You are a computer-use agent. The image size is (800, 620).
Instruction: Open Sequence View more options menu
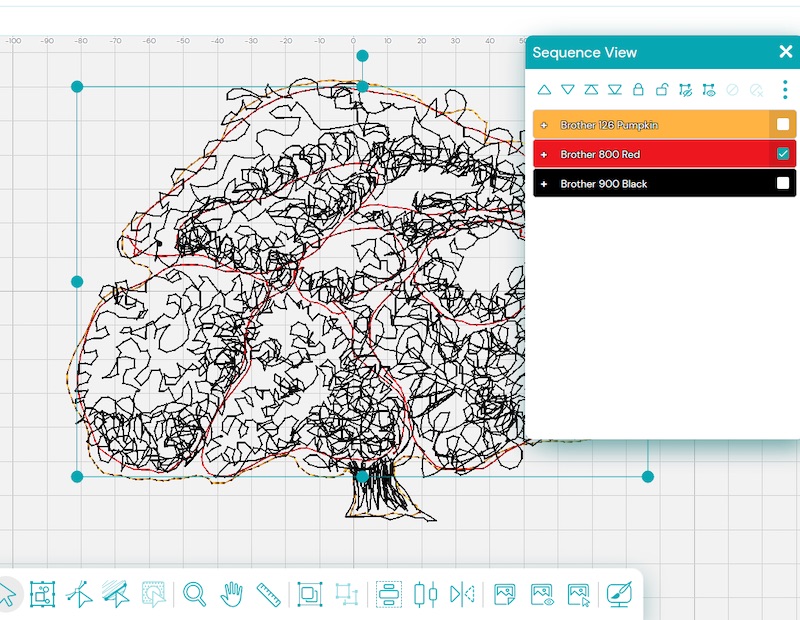785,90
